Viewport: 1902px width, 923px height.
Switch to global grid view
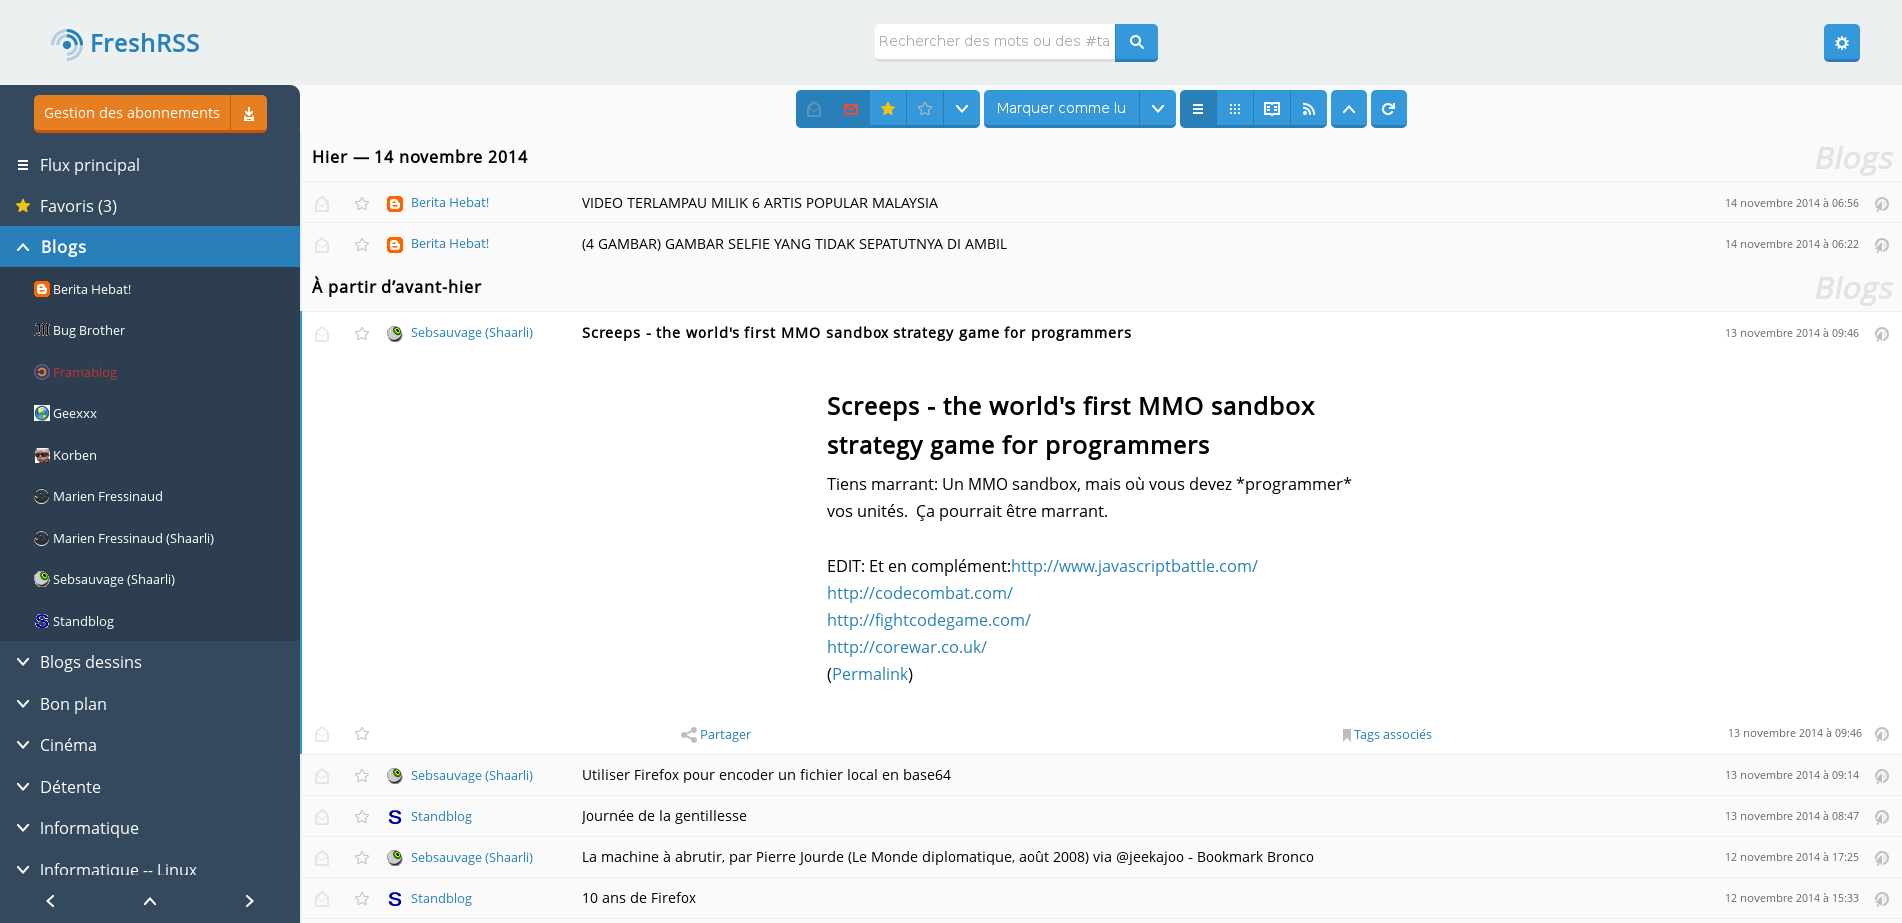click(1235, 109)
